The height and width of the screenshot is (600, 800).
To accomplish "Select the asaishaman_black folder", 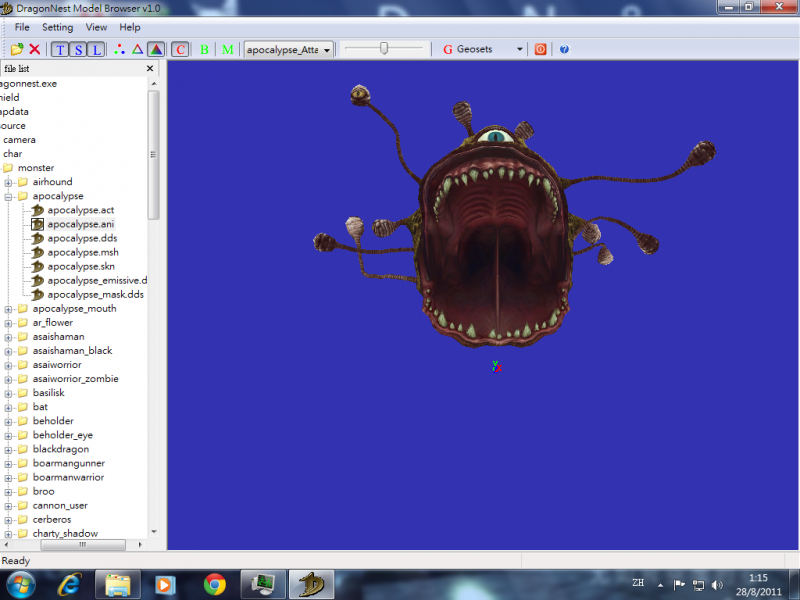I will pyautogui.click(x=72, y=351).
